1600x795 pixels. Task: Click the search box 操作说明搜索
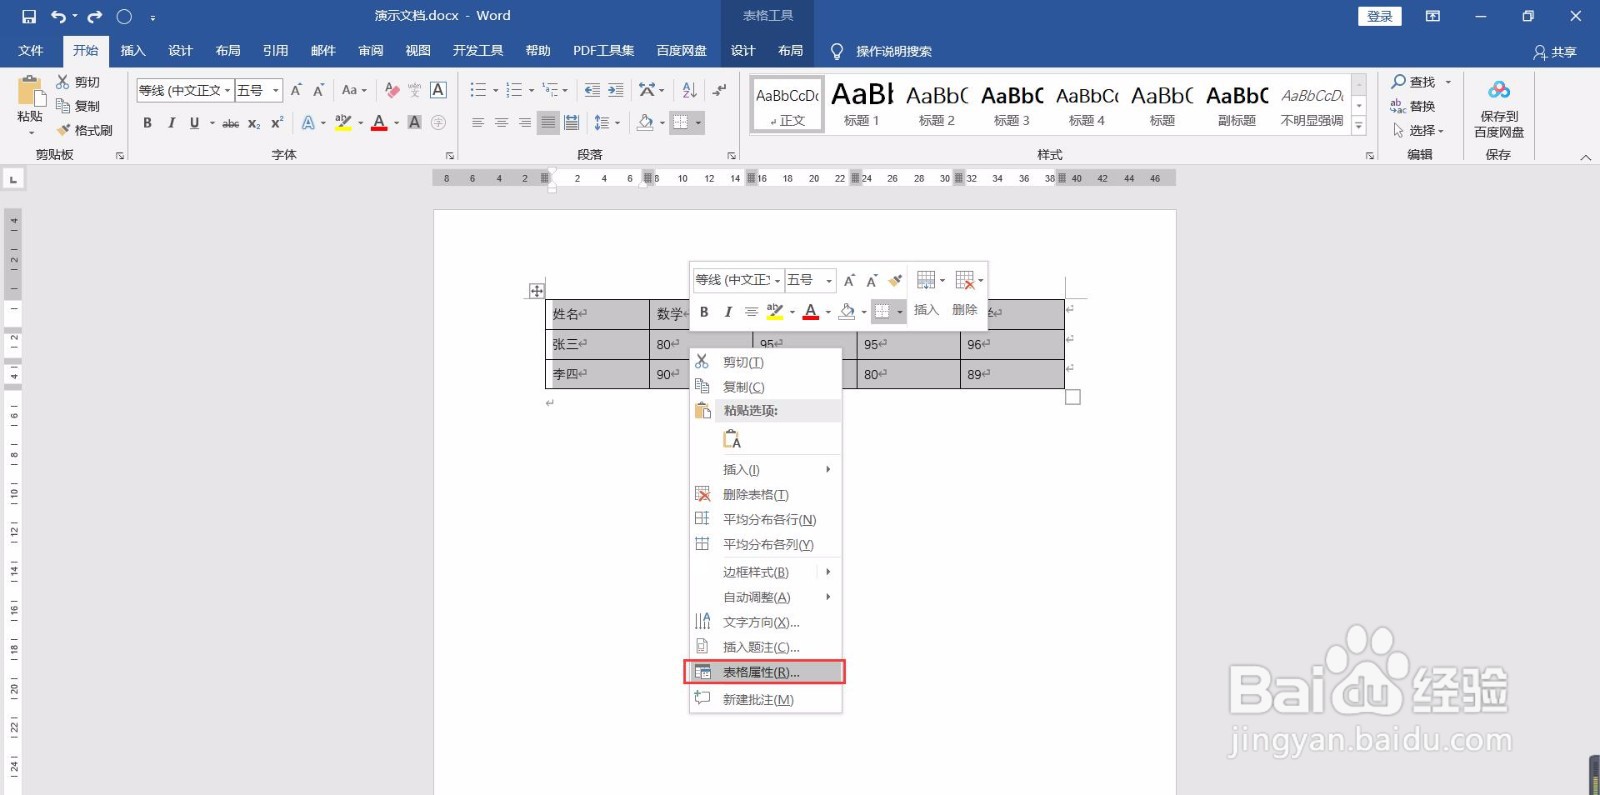(x=893, y=51)
